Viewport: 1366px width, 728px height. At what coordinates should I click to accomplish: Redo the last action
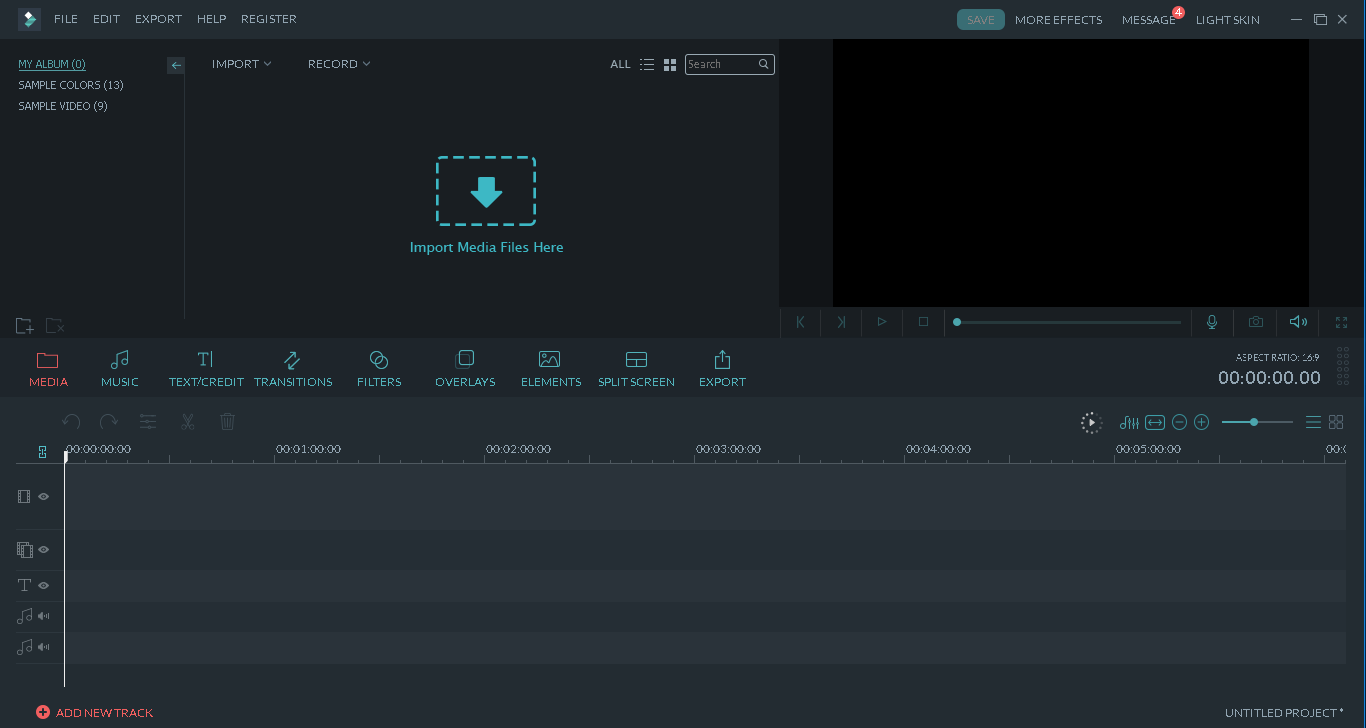pos(109,422)
